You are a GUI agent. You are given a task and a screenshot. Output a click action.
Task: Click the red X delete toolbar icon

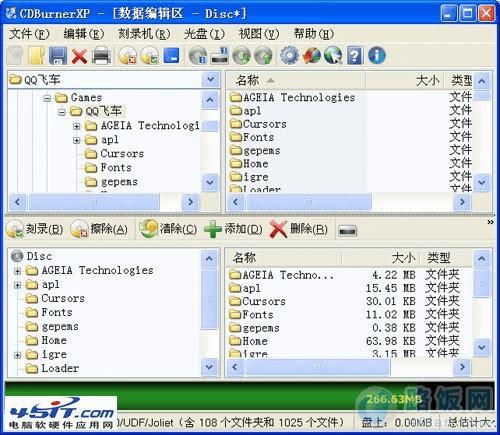79,56
